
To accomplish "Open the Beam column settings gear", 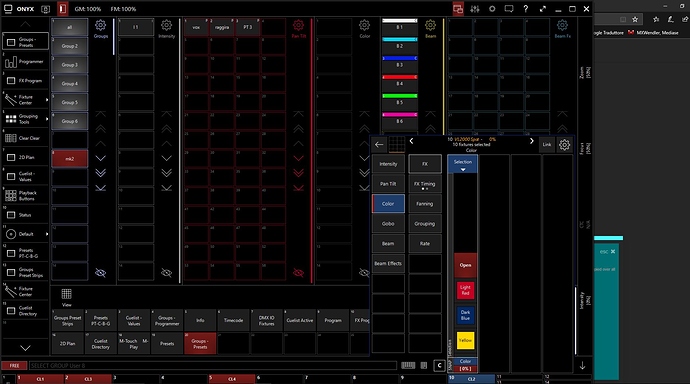I will click(430, 25).
